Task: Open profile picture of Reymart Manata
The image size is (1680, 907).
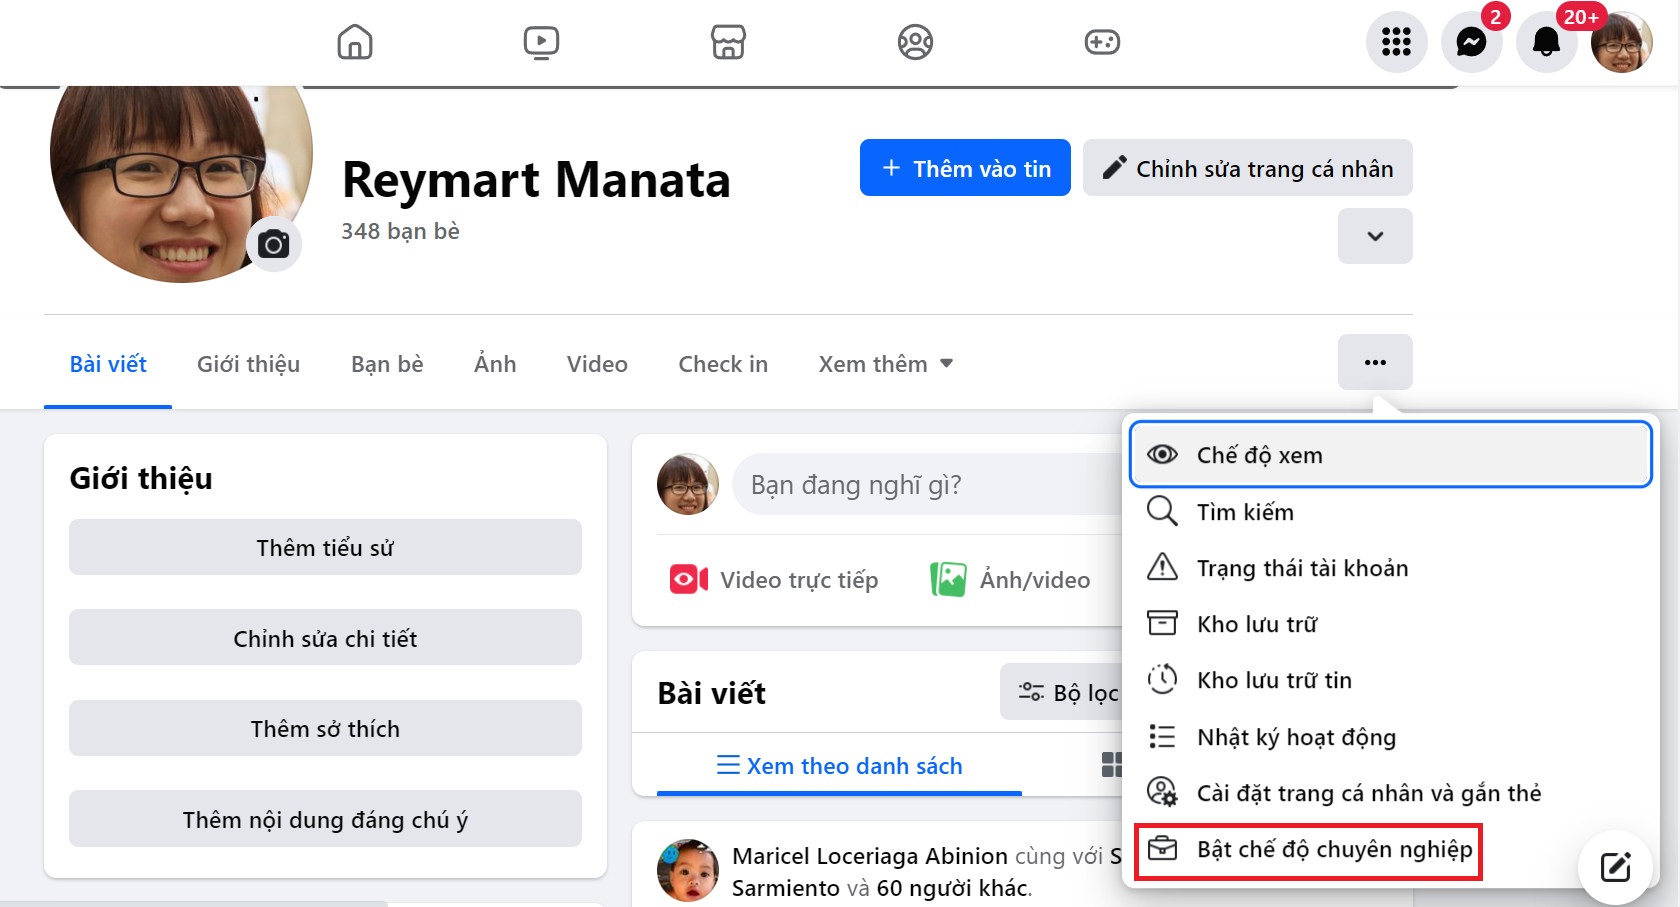Action: pyautogui.click(x=181, y=170)
